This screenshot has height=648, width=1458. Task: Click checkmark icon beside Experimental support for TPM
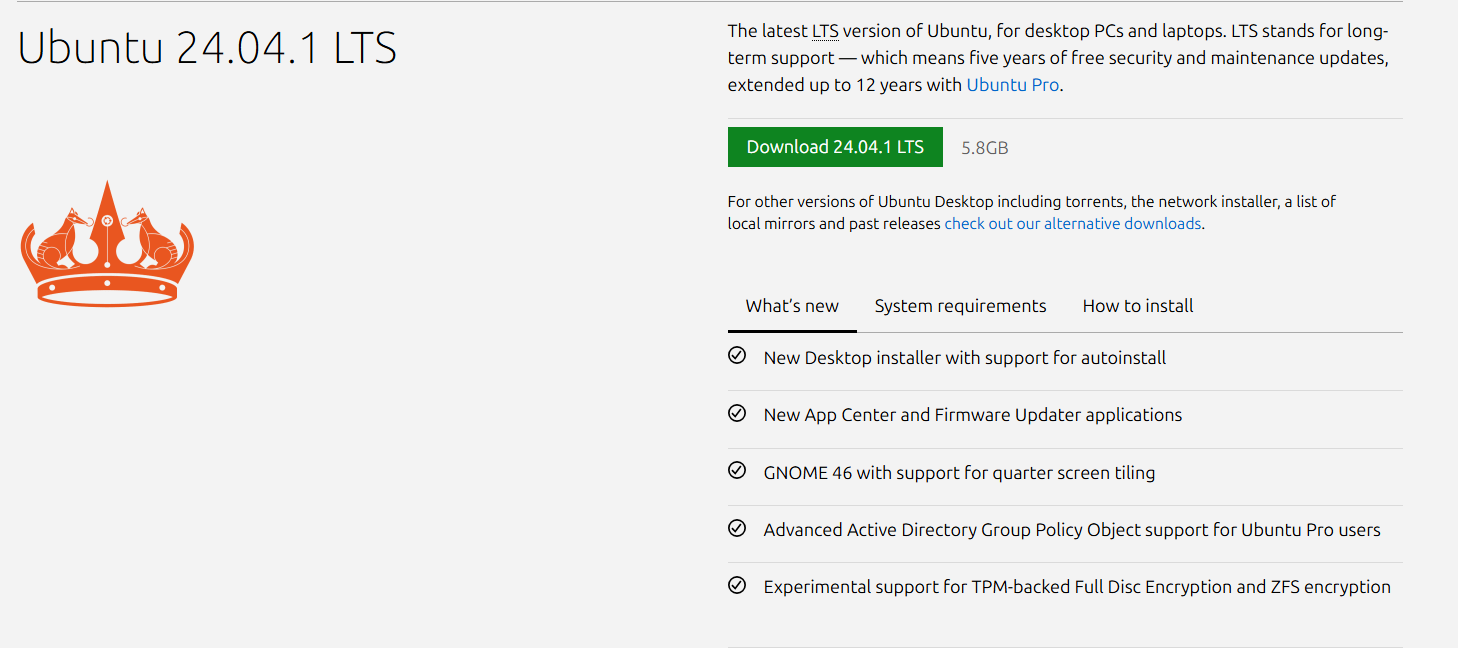pyautogui.click(x=737, y=585)
